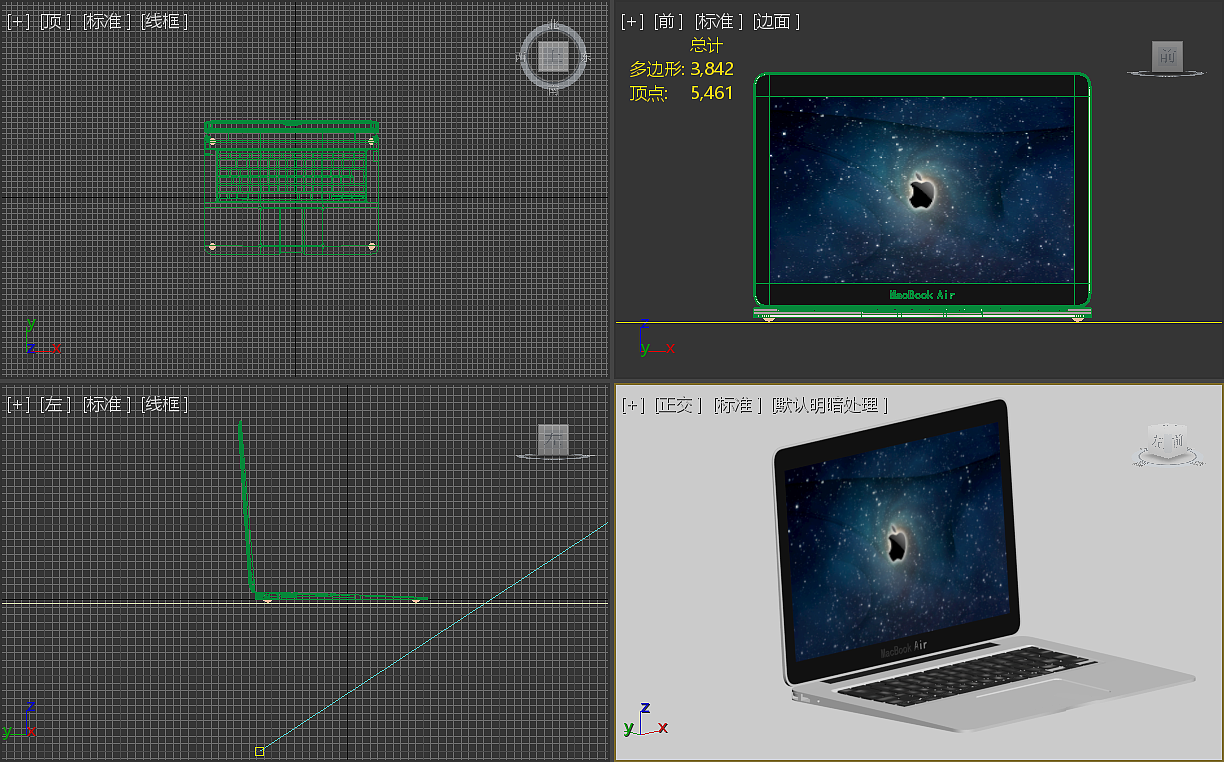Open the [顶] view label menu

point(55,21)
